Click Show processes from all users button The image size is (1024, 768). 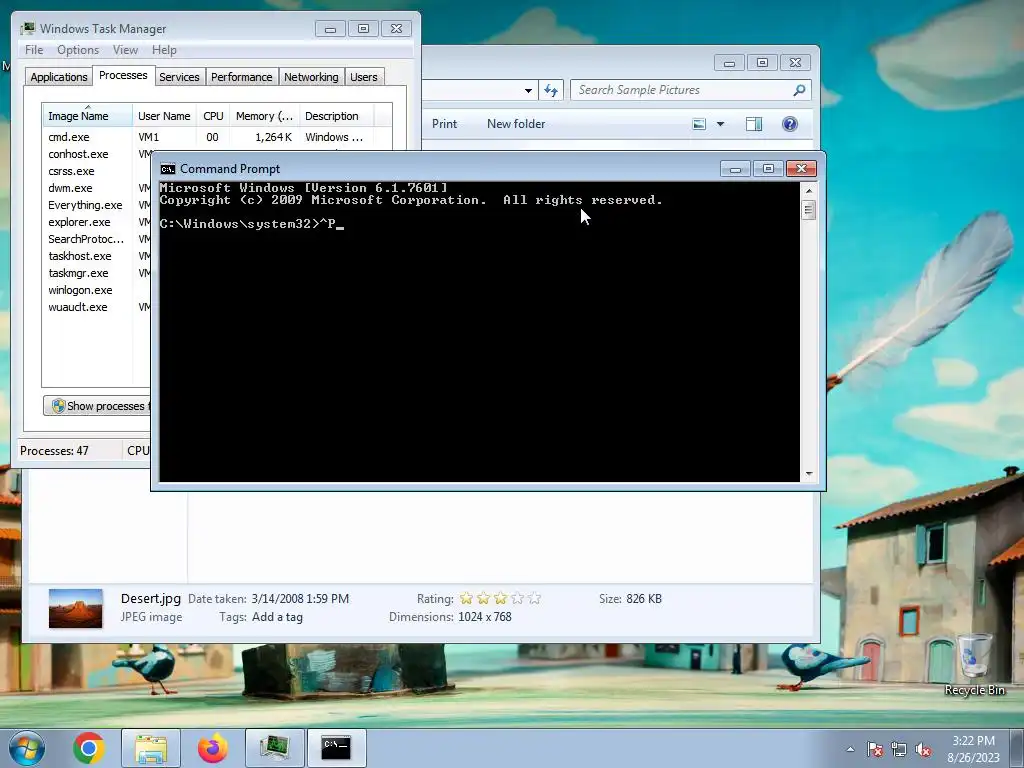(x=97, y=406)
